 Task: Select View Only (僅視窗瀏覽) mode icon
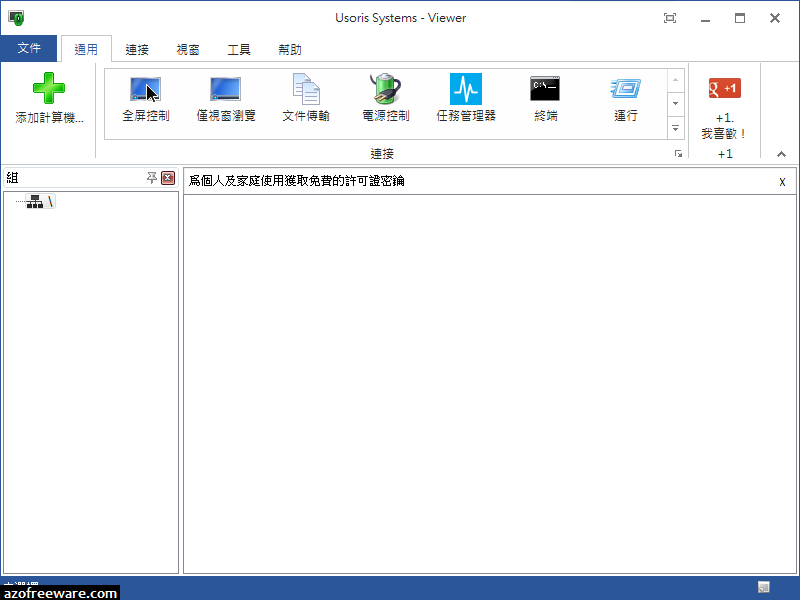(x=226, y=89)
